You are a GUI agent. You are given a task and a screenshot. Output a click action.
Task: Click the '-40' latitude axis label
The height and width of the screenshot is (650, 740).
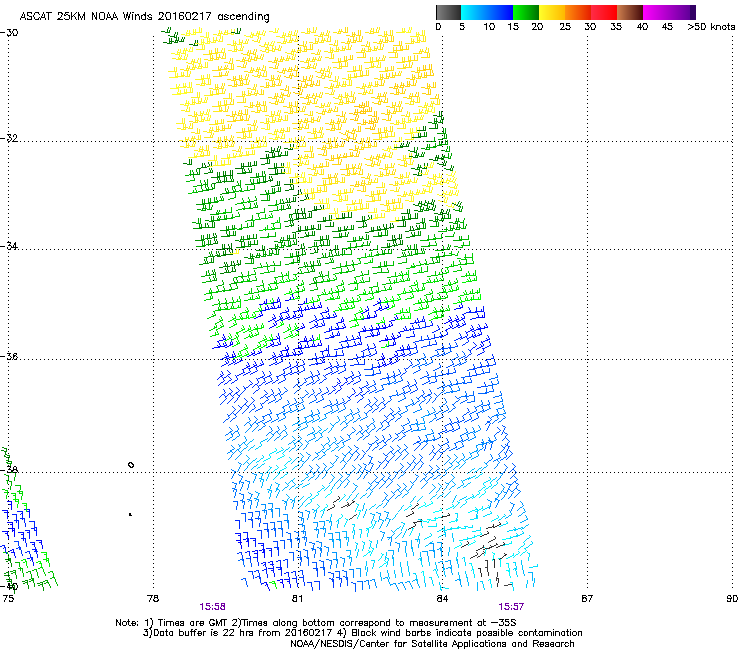coord(9,587)
